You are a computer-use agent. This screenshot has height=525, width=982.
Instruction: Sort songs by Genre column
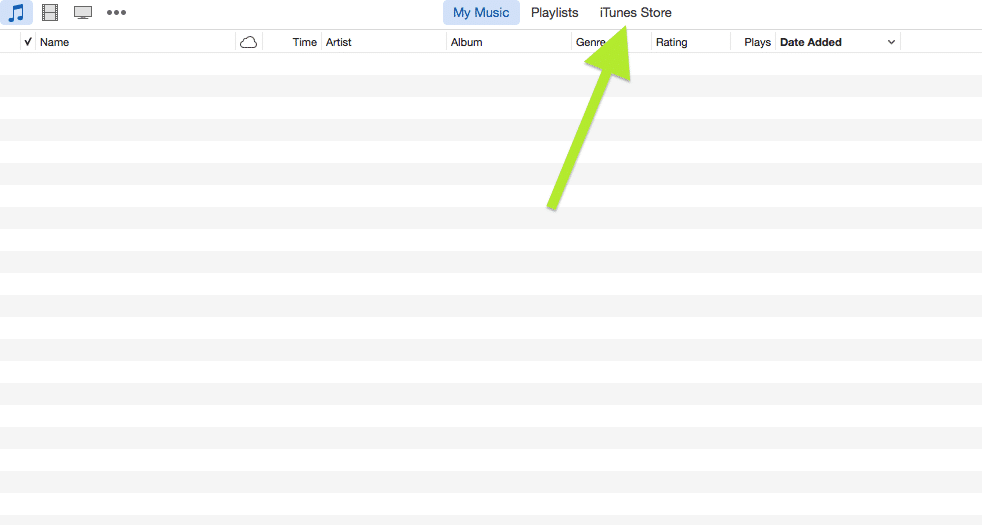click(x=611, y=42)
